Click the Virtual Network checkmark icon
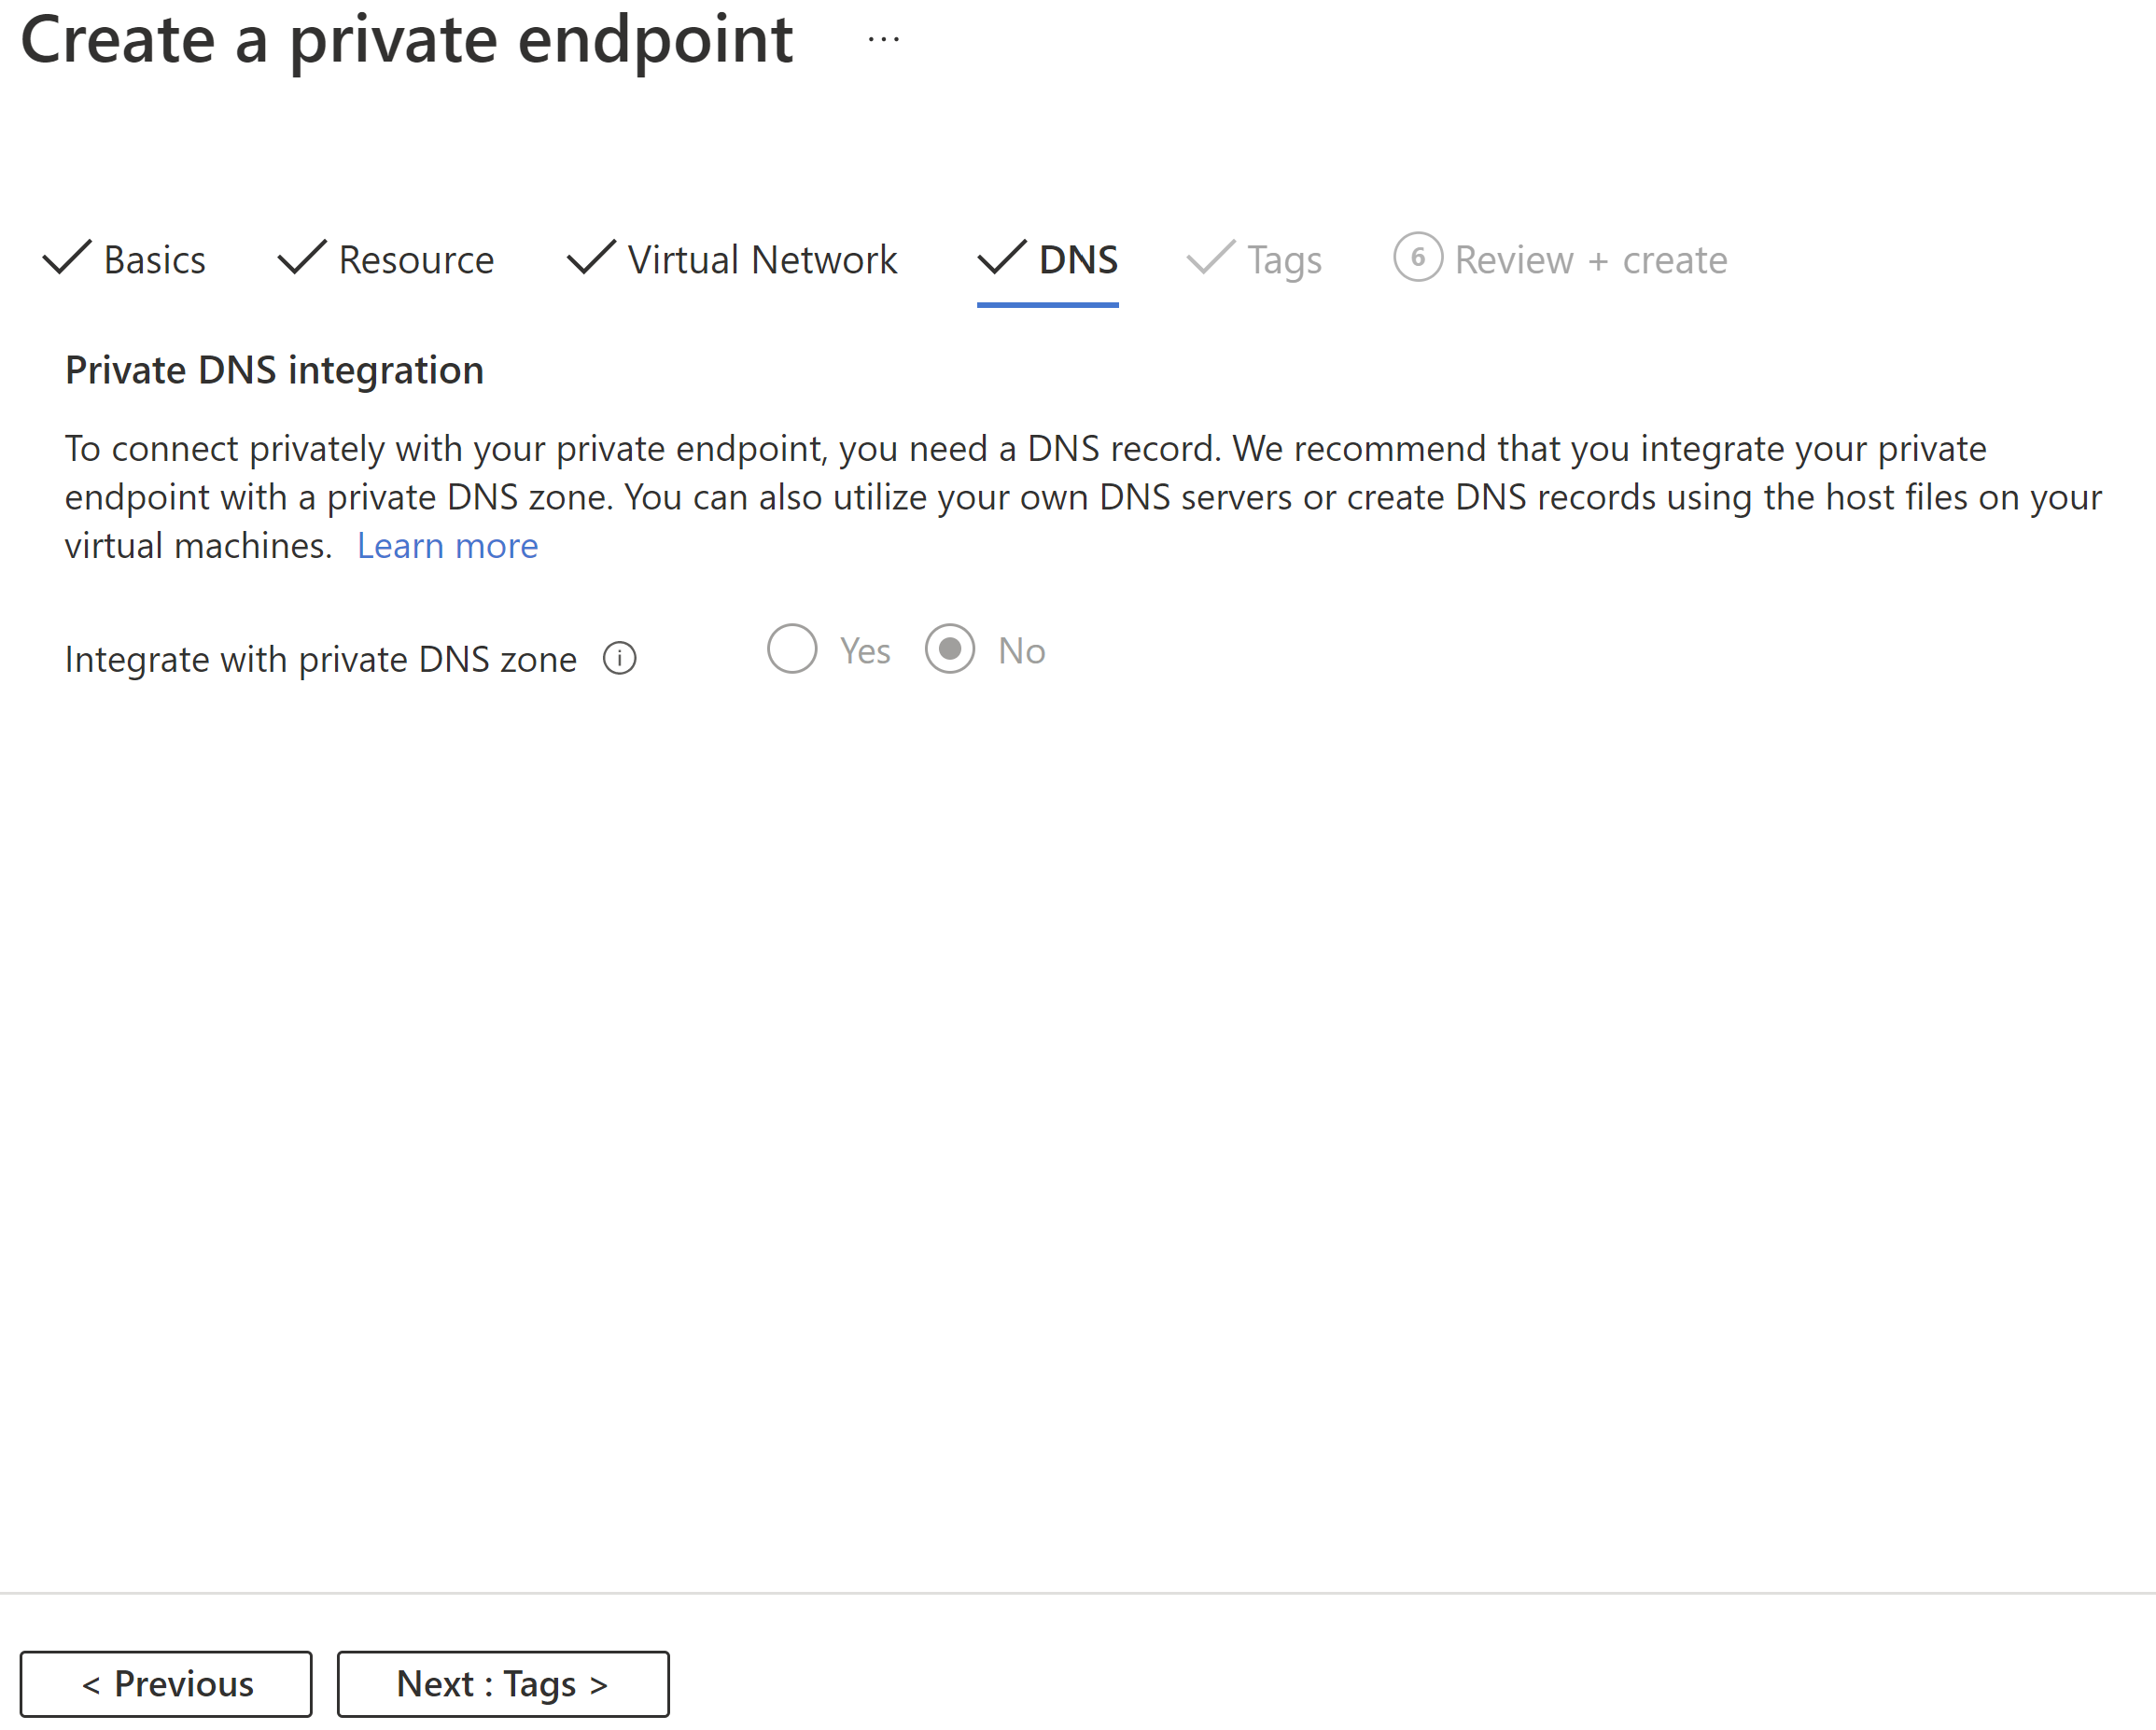The height and width of the screenshot is (1730, 2156). click(x=588, y=259)
